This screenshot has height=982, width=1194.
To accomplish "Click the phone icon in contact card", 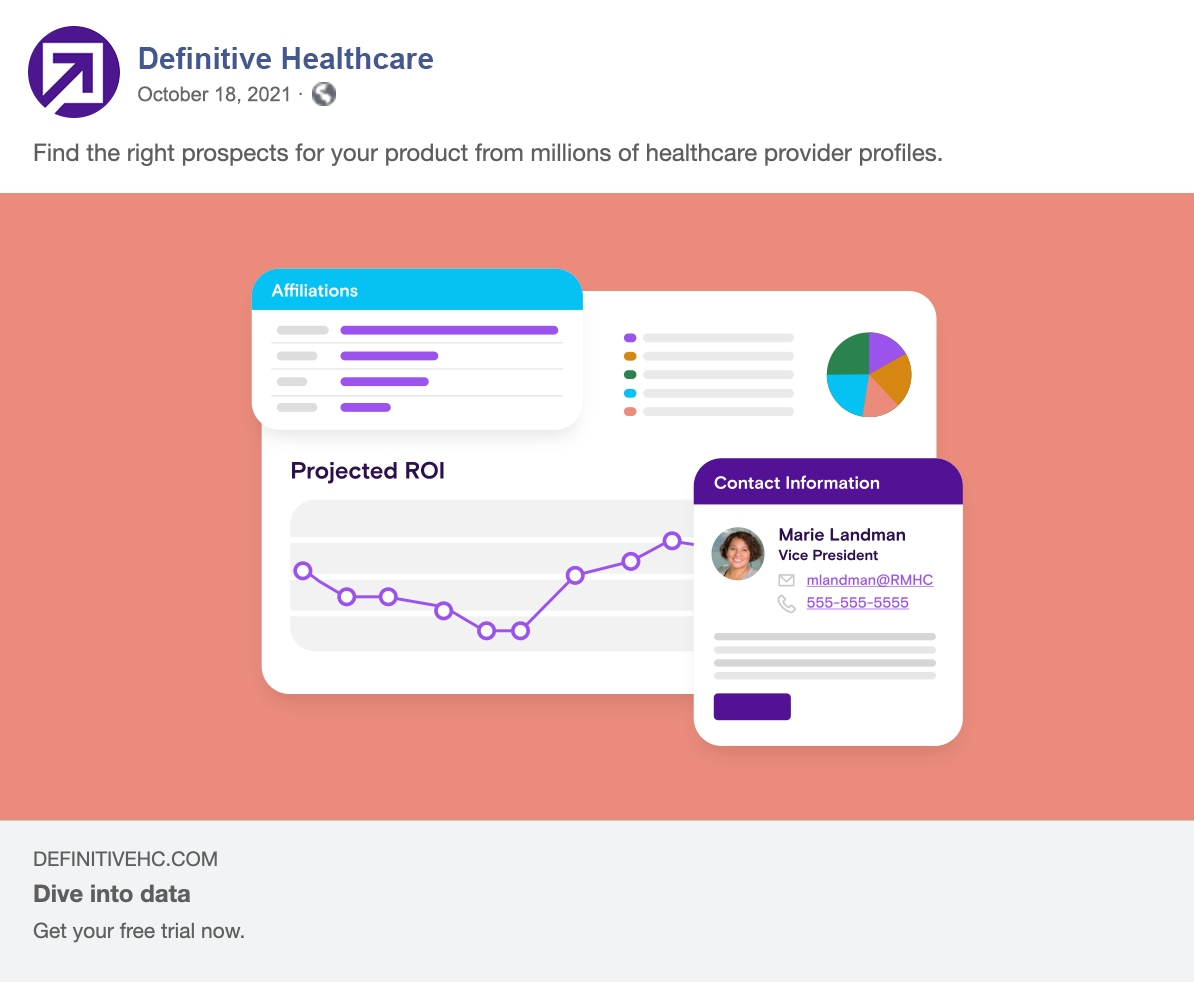I will pos(787,604).
